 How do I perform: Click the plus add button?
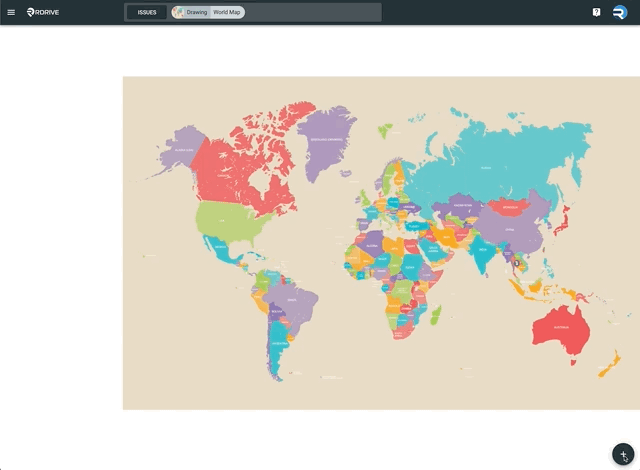[x=623, y=454]
